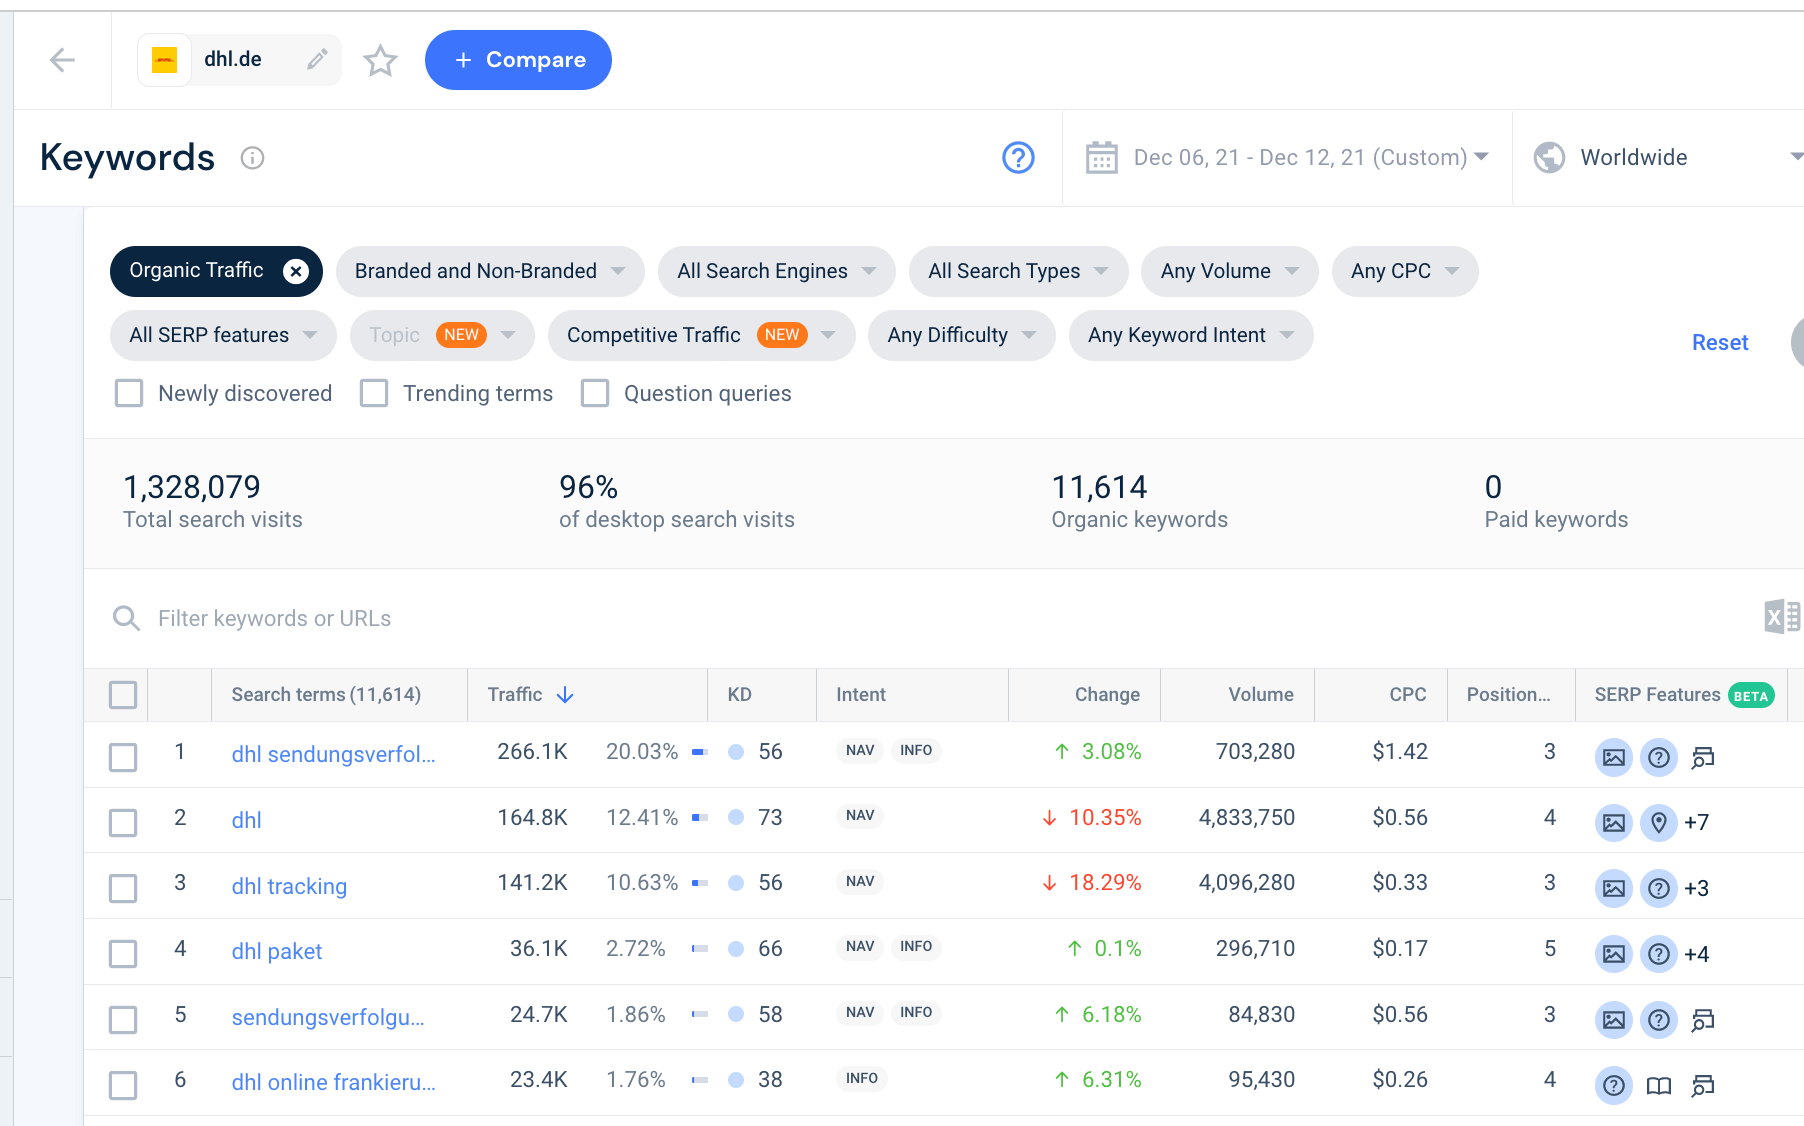Image resolution: width=1804 pixels, height=1126 pixels.
Task: Star dhl.de as a favorite
Action: click(380, 60)
